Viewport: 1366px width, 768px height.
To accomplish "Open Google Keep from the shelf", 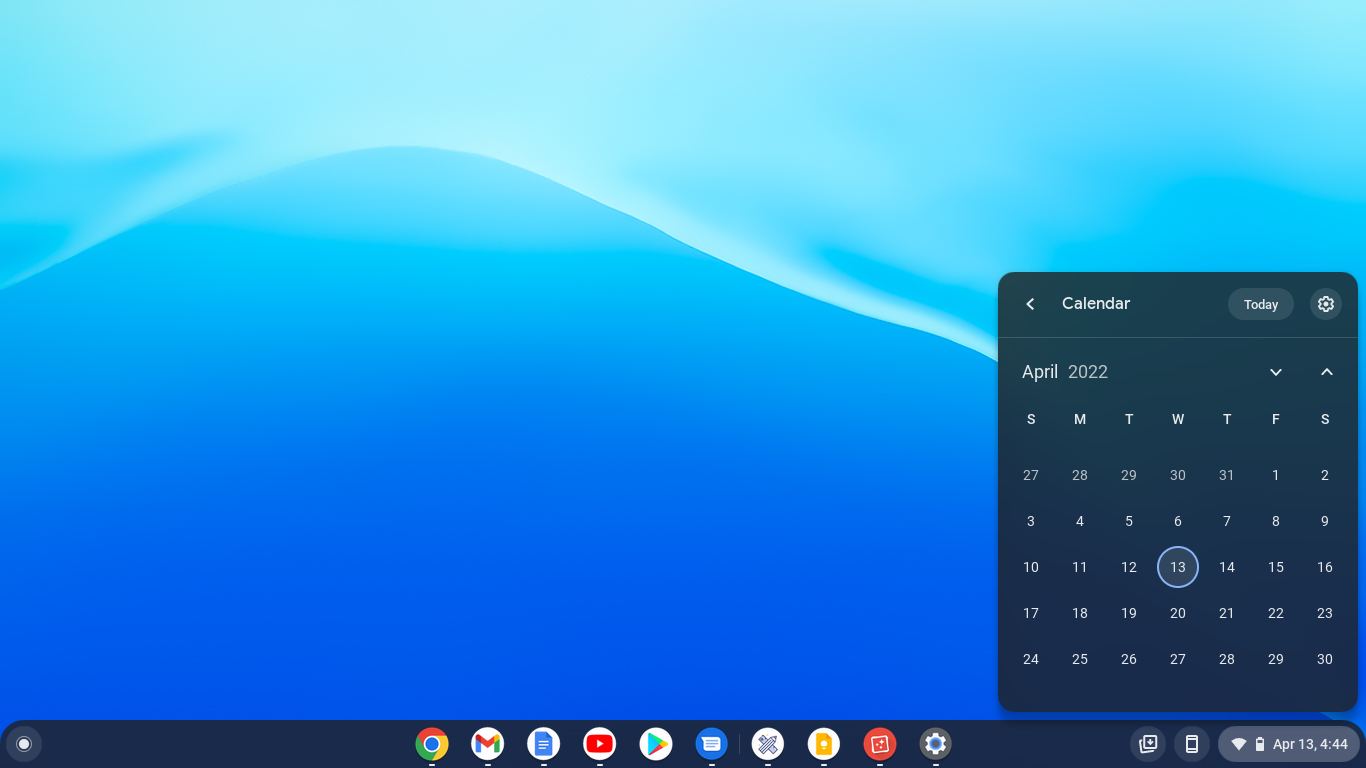I will pos(824,744).
